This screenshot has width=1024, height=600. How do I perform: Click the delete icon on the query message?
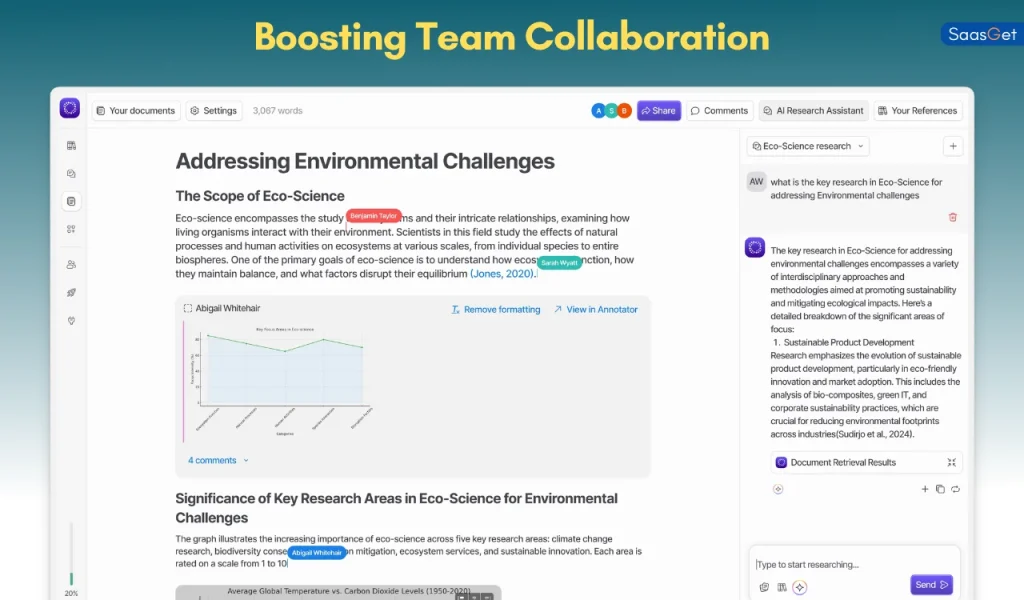click(952, 217)
